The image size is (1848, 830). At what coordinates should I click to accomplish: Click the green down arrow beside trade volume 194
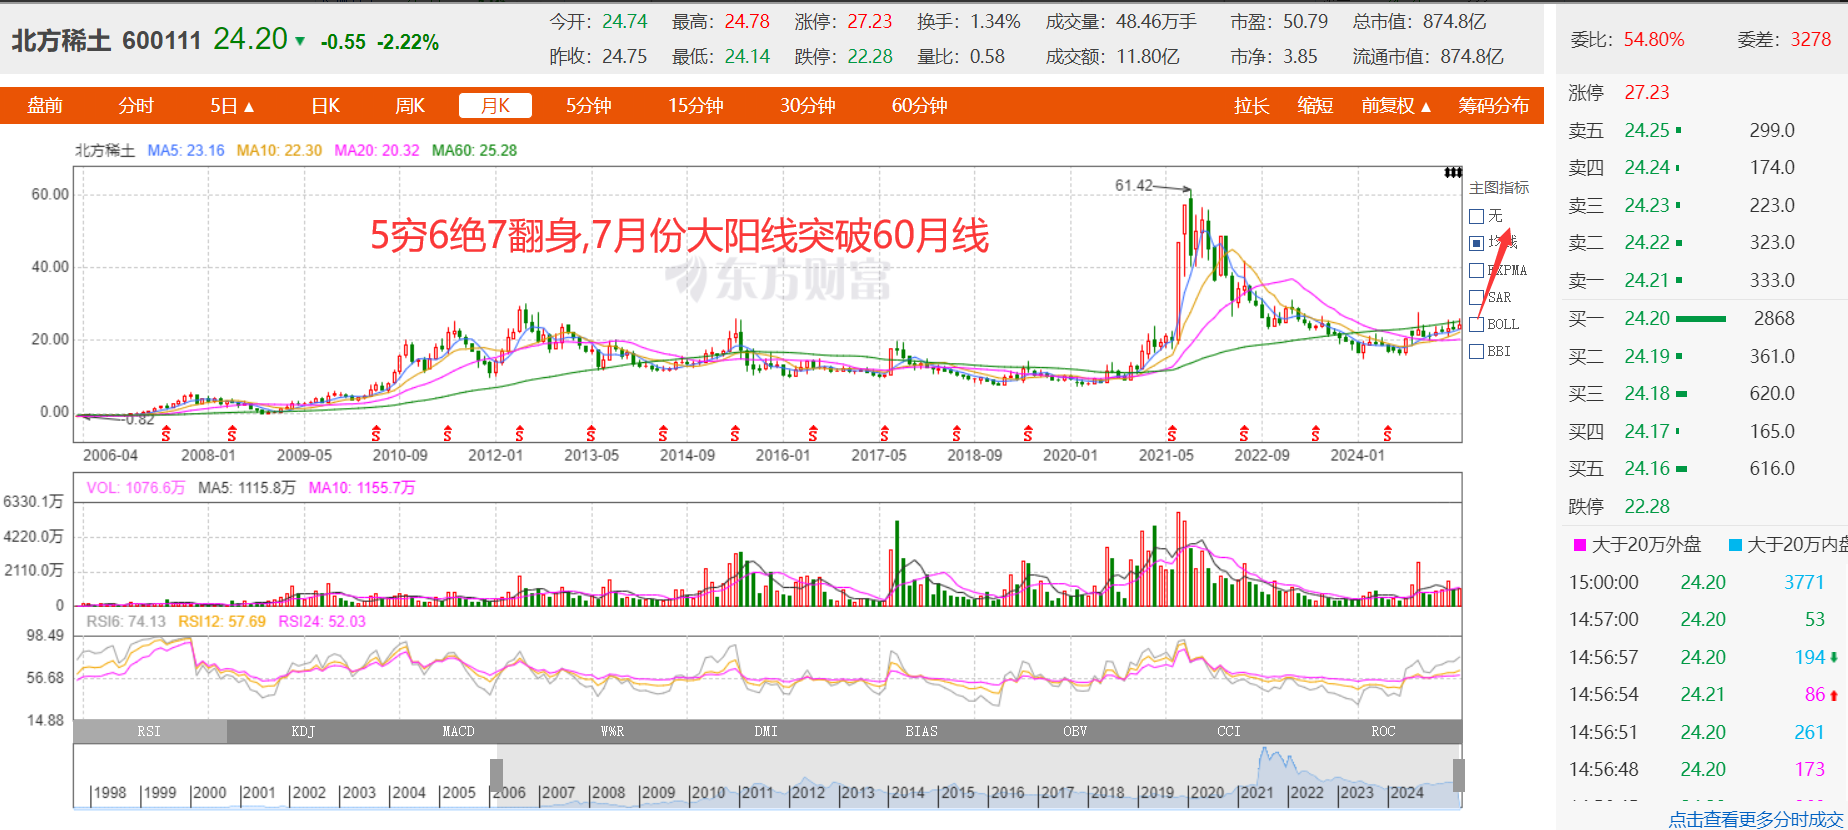point(1834,657)
